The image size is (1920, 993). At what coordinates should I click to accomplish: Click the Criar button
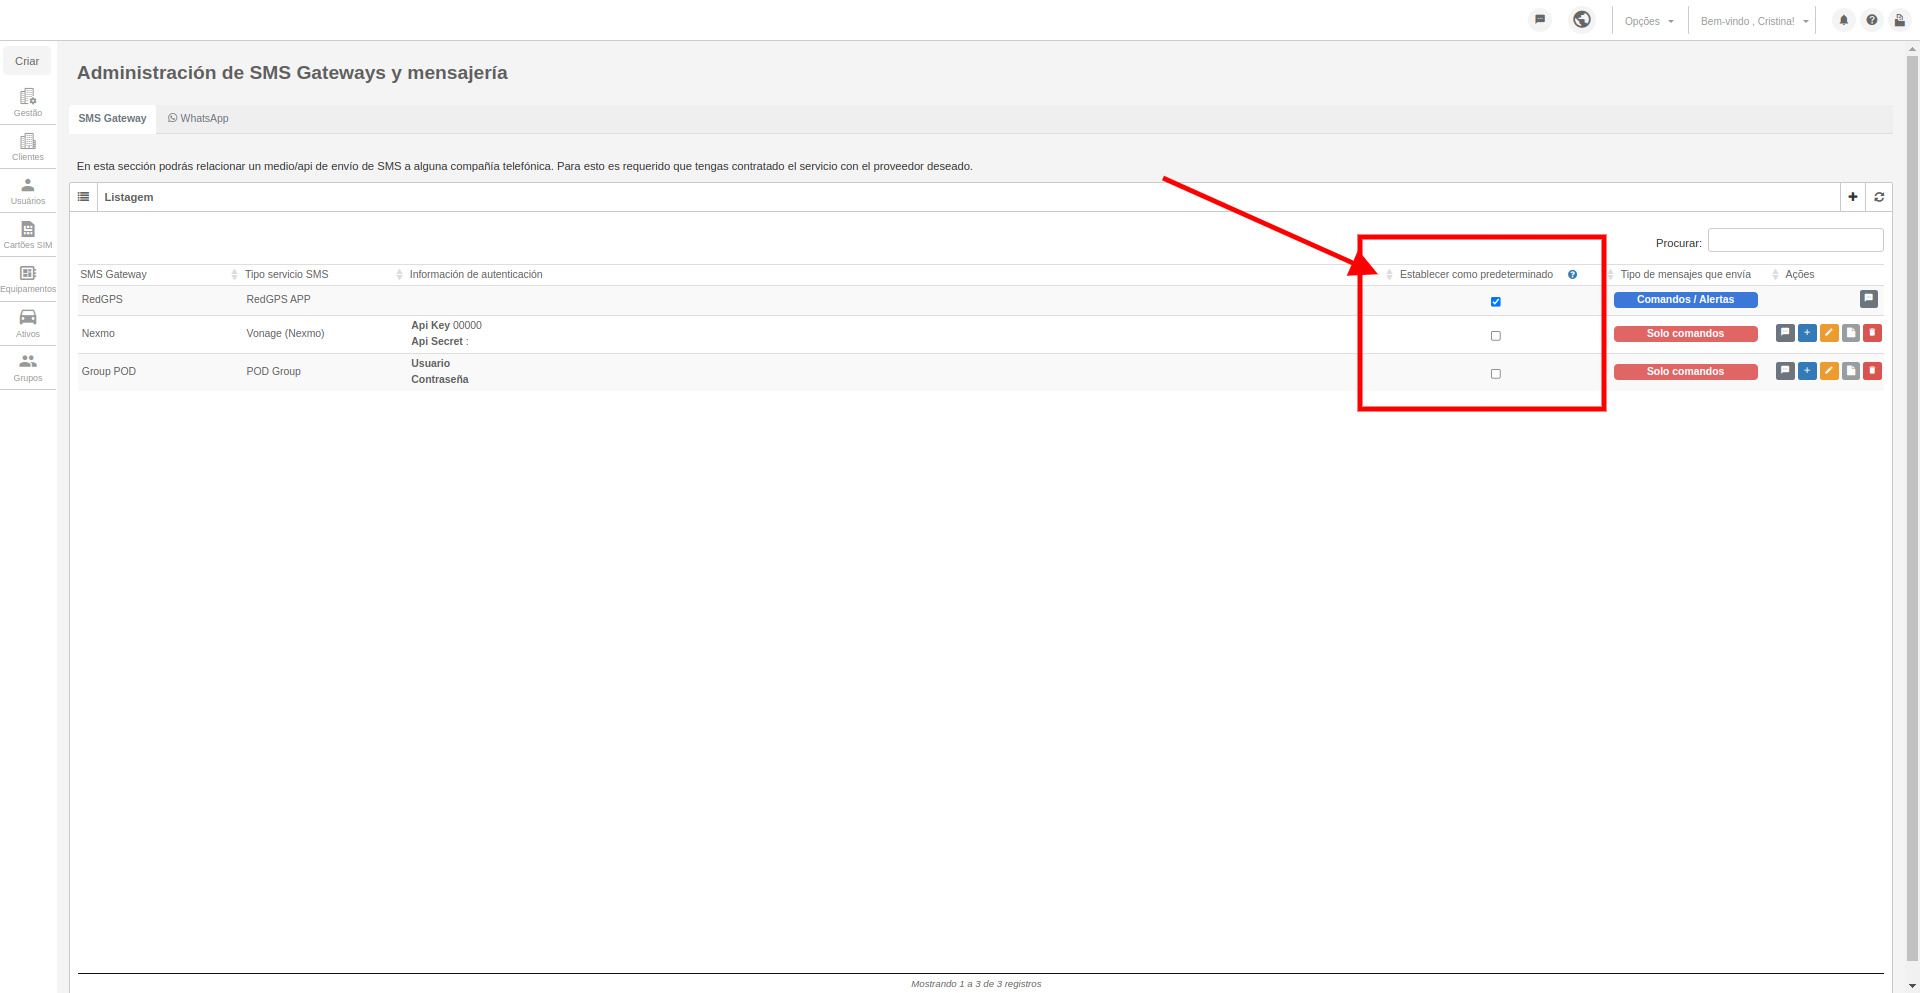(27, 61)
